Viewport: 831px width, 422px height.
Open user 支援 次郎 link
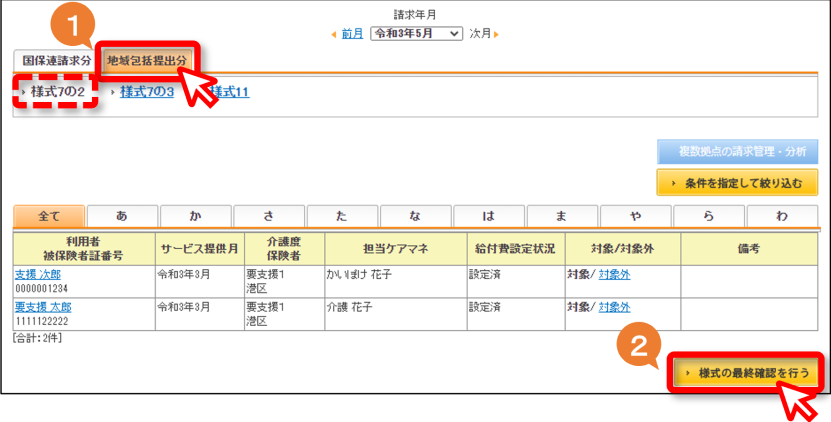coord(38,275)
